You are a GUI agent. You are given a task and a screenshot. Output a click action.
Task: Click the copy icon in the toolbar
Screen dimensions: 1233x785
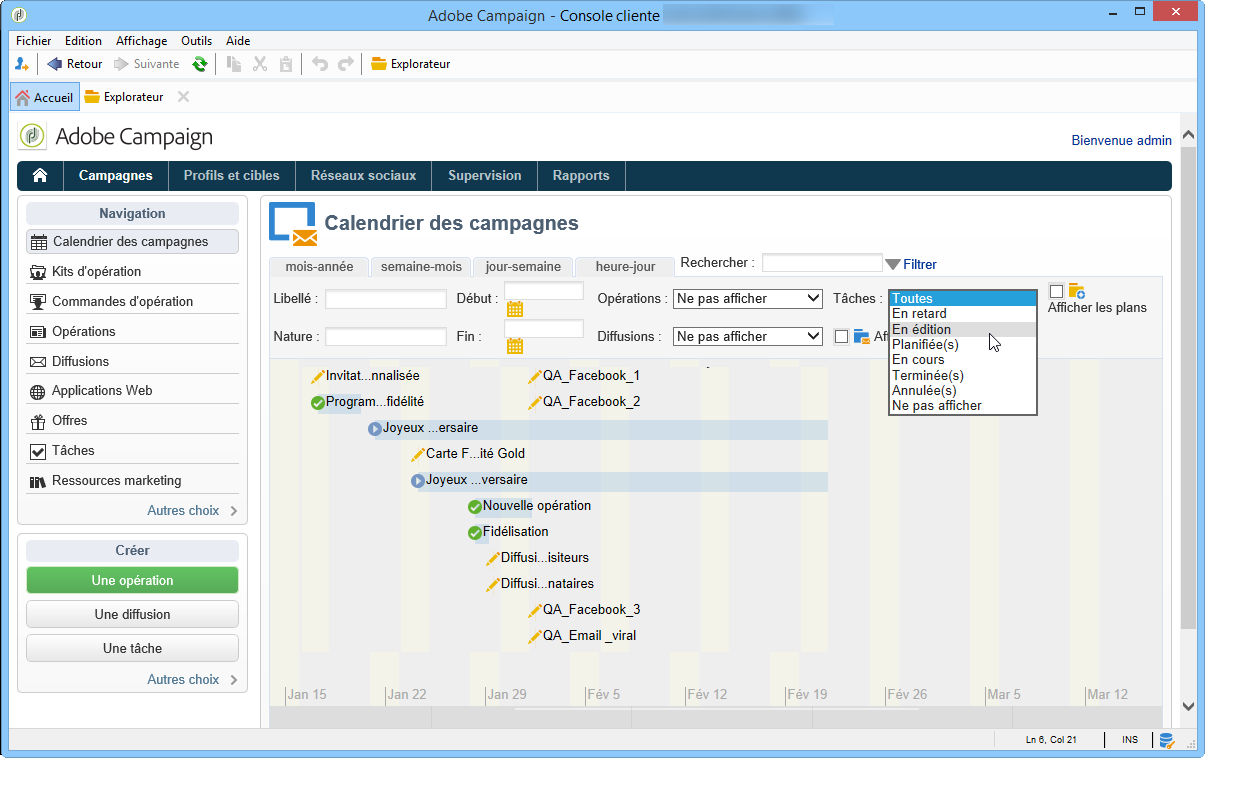tap(234, 64)
